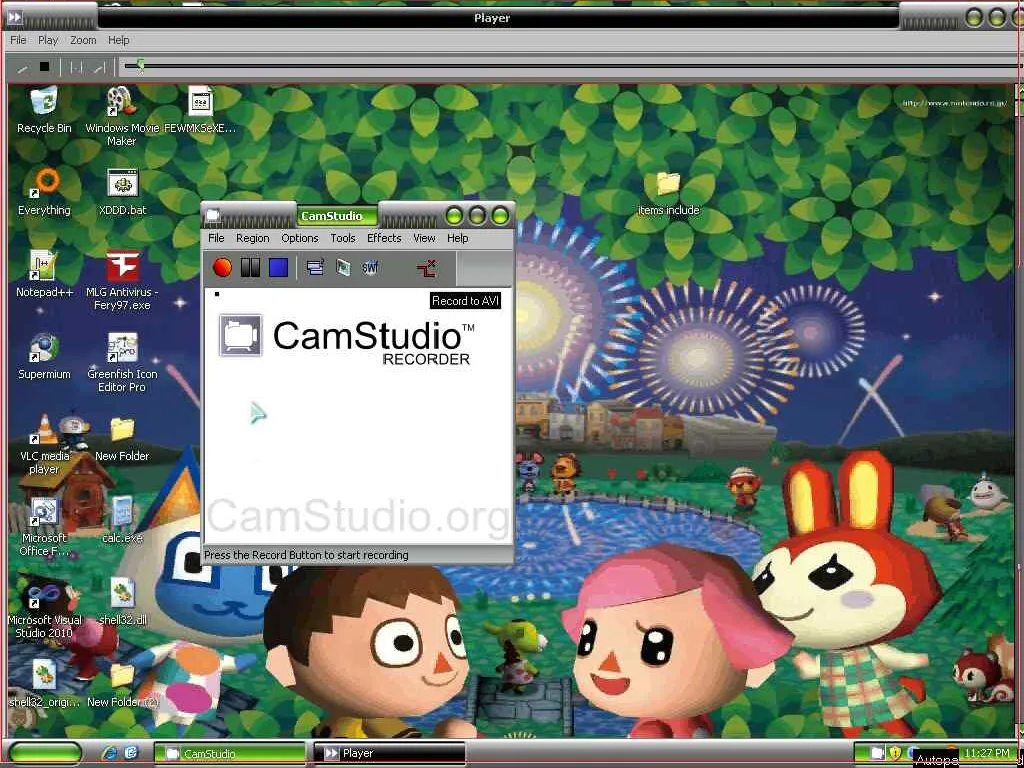Image resolution: width=1024 pixels, height=768 pixels.
Task: Select the Recycle Bin desktop icon
Action: point(44,110)
